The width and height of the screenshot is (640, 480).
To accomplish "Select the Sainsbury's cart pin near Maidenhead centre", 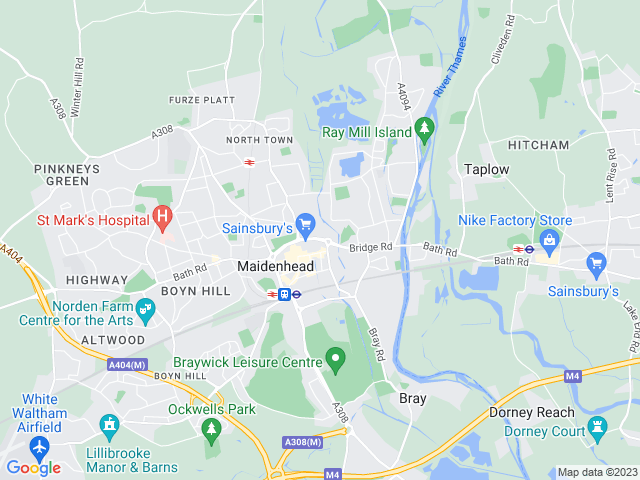I will 306,226.
